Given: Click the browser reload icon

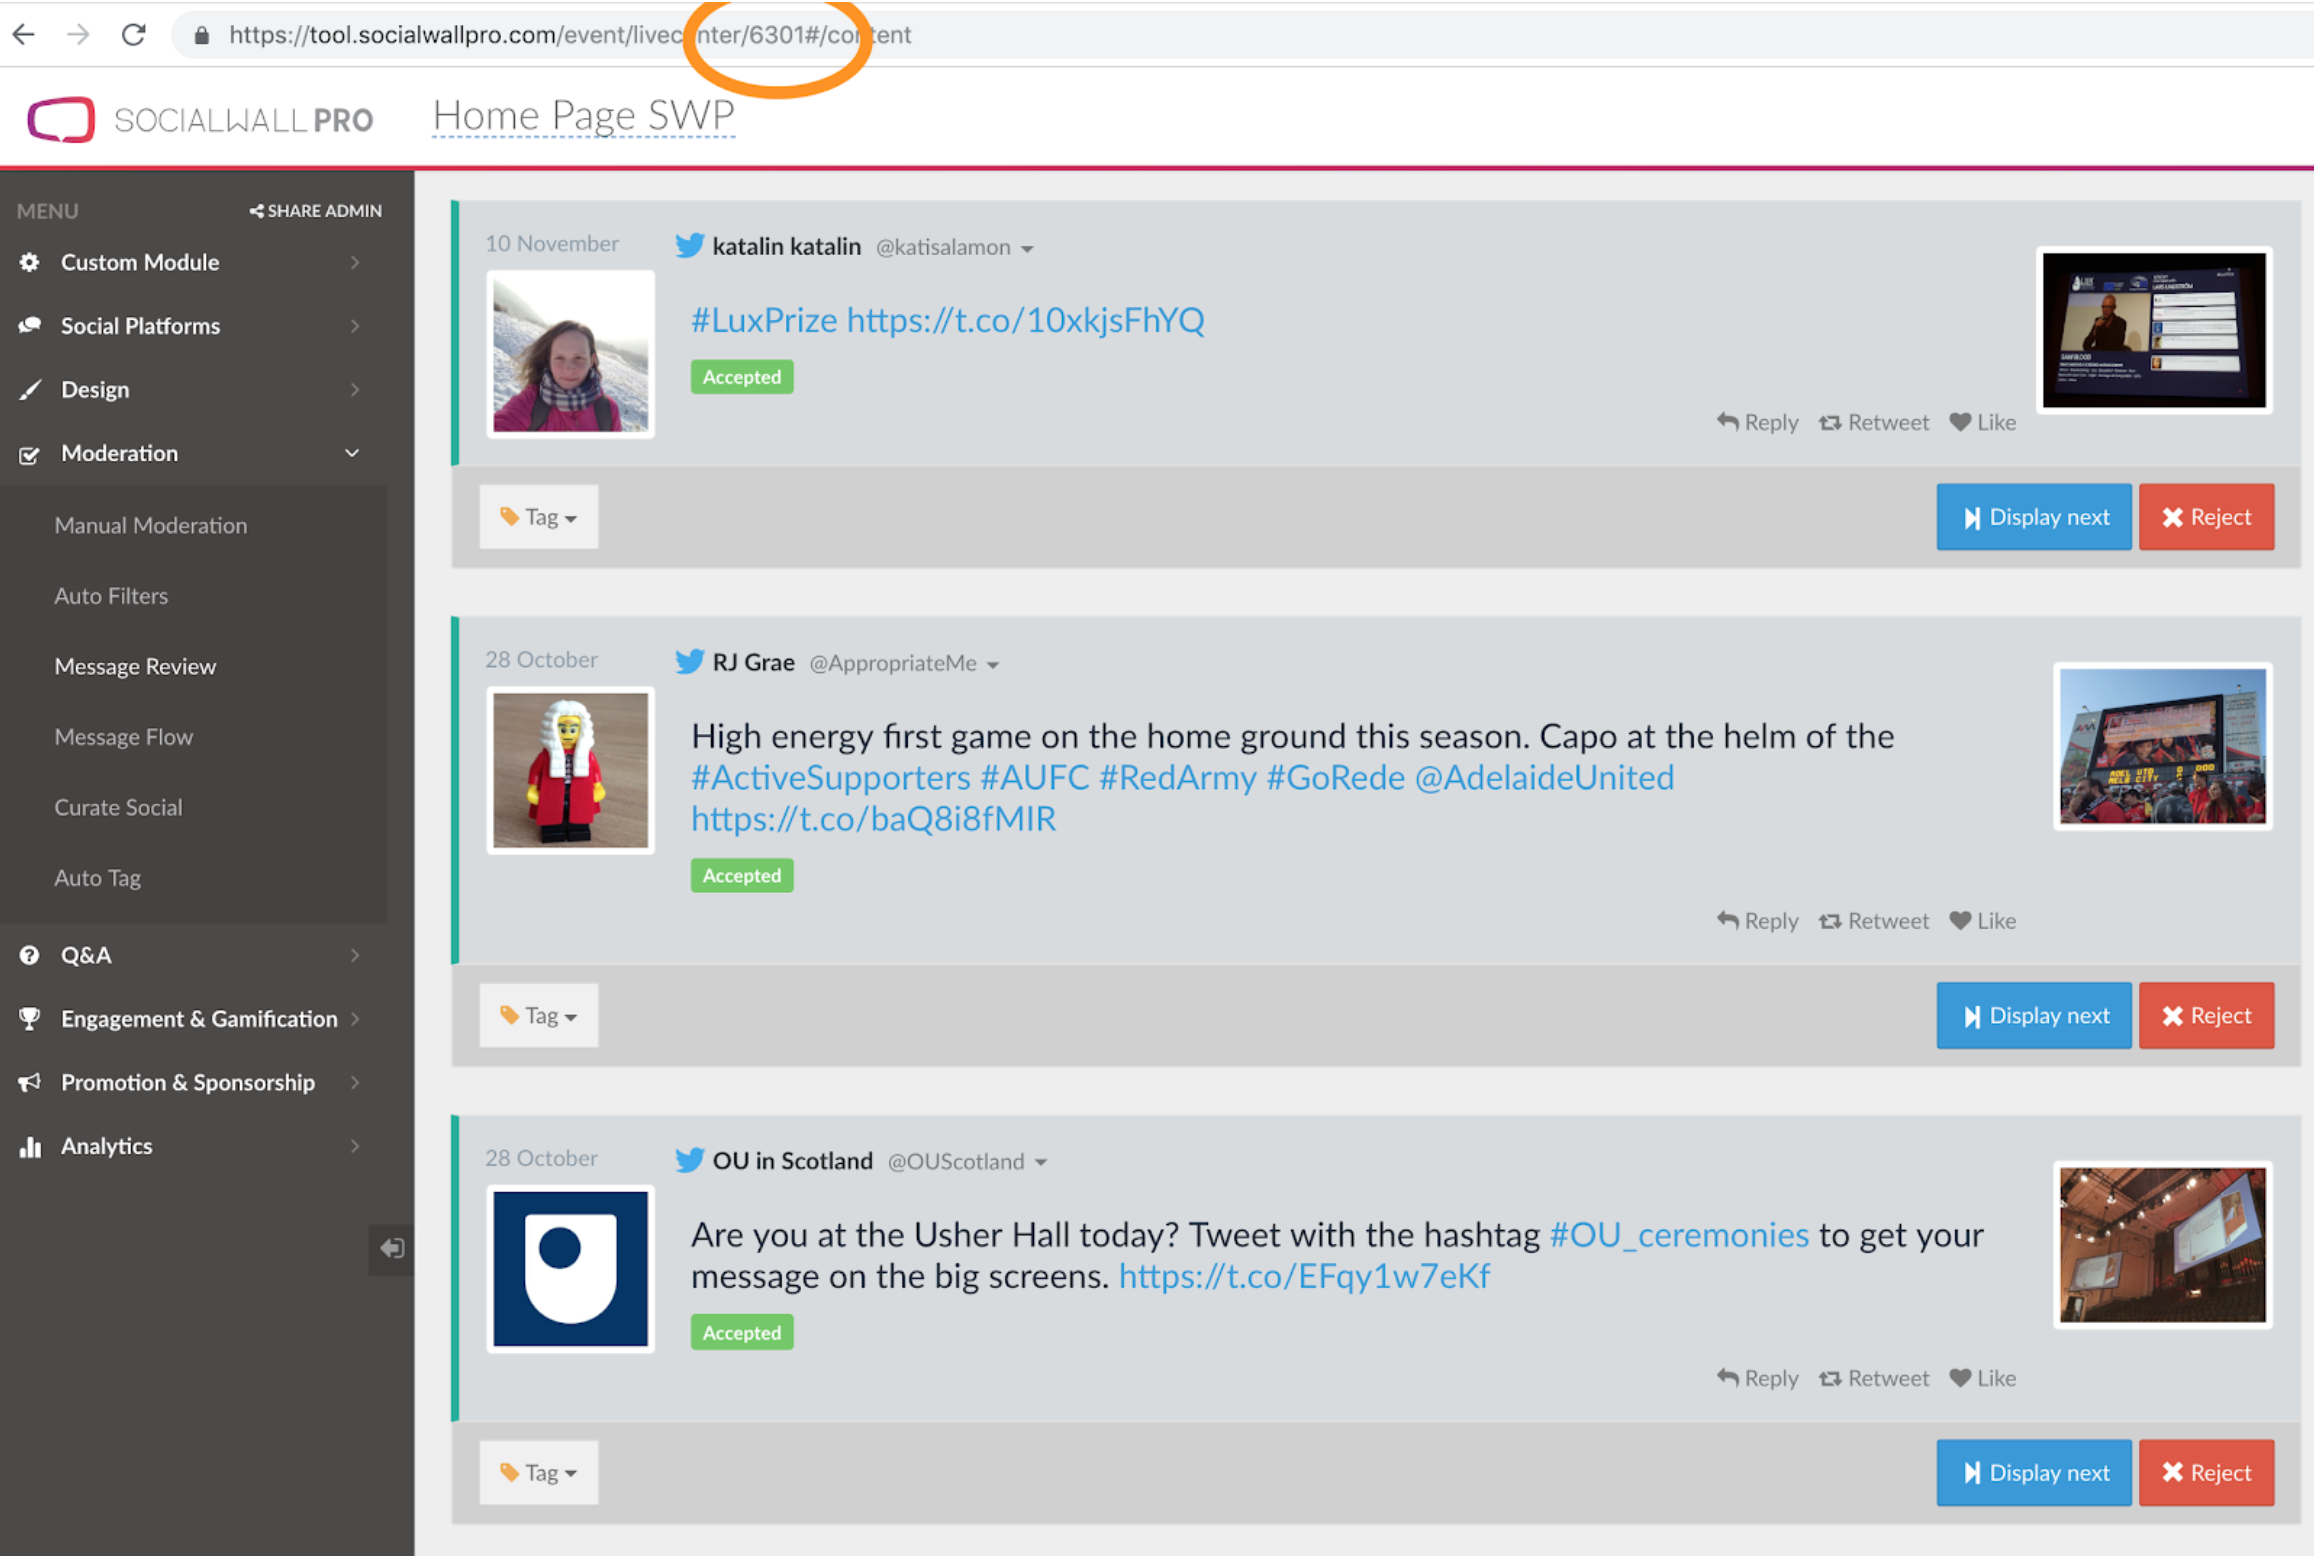Looking at the screenshot, I should pos(134,35).
